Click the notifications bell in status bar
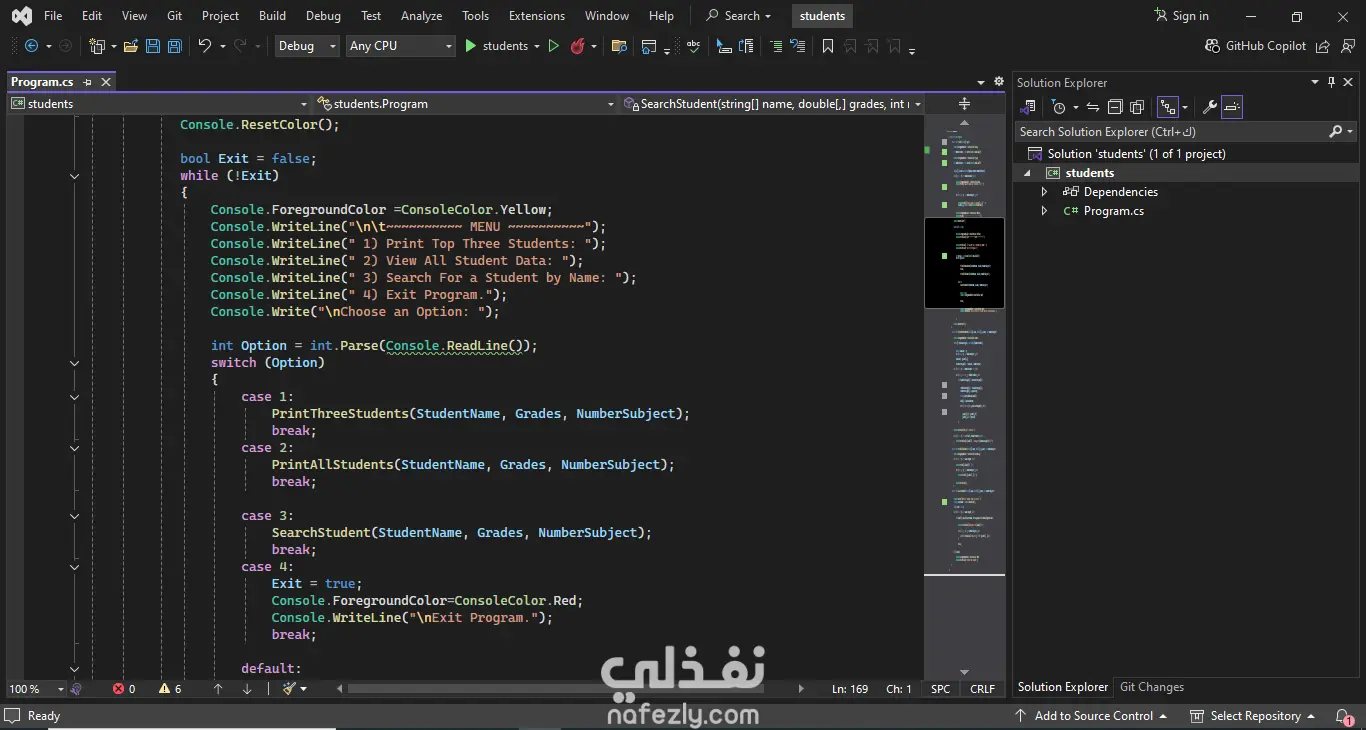Screen dimensions: 1366x730 pos(1344,716)
